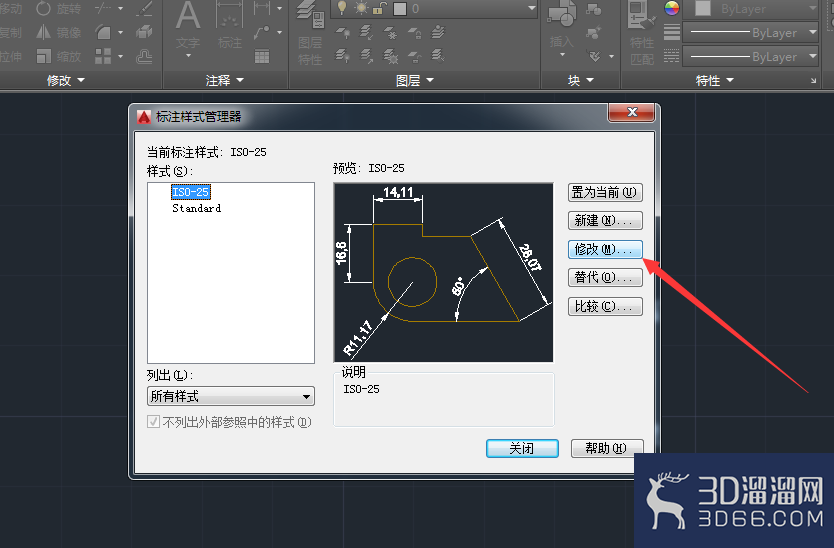The height and width of the screenshot is (548, 834).
Task: Expand the 注释 panel title
Action: [x=224, y=80]
